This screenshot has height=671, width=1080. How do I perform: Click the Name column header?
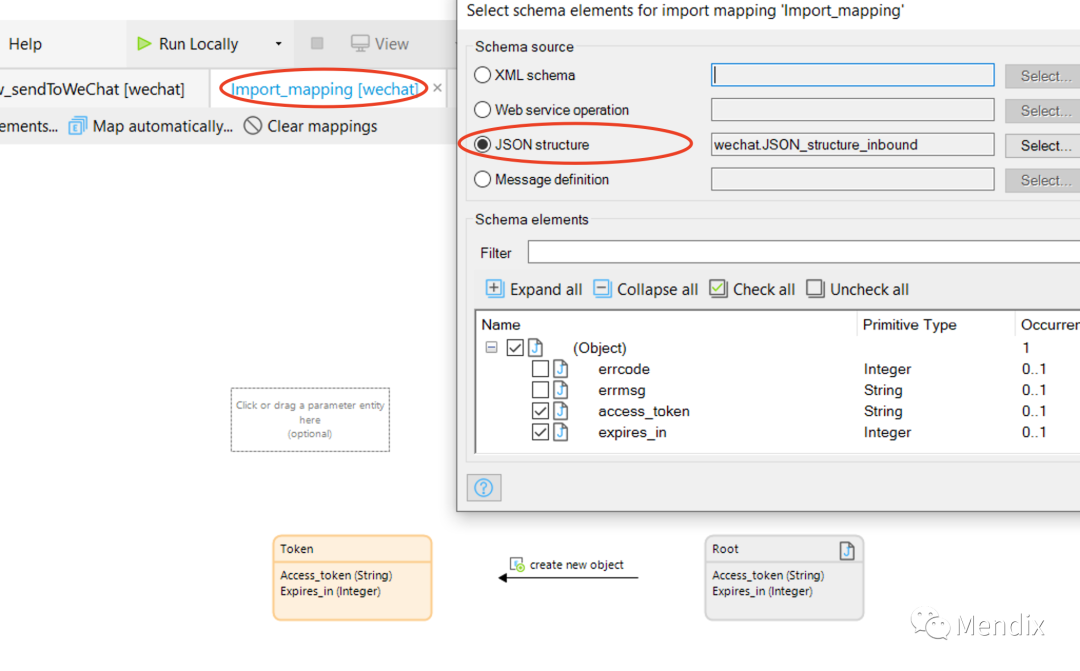[x=666, y=324]
